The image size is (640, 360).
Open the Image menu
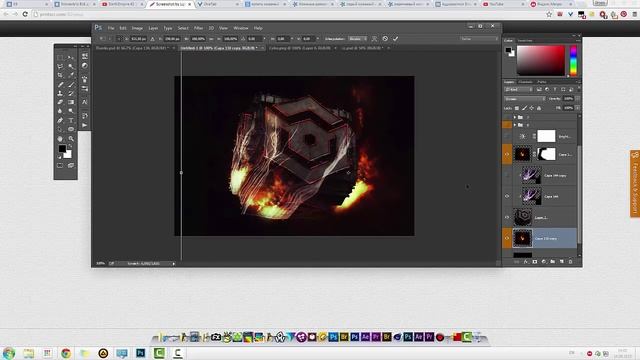(137, 28)
